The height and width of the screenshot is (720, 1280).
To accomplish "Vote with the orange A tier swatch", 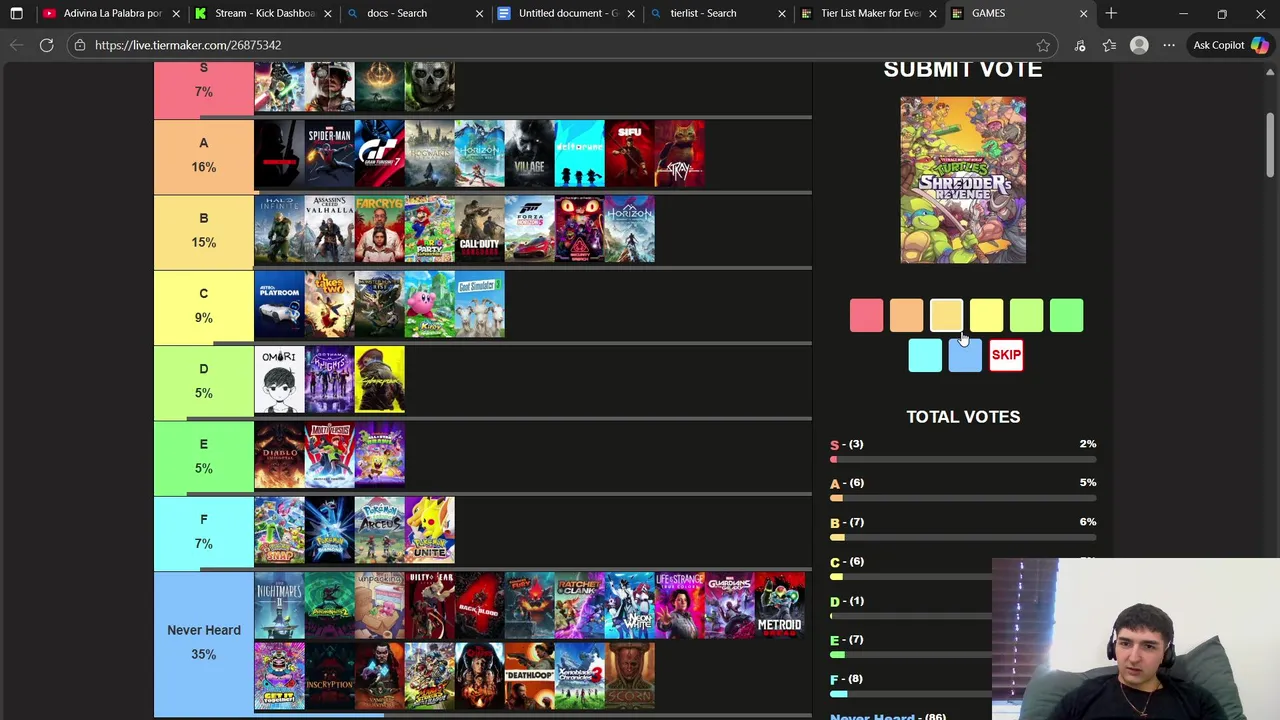I will click(906, 316).
